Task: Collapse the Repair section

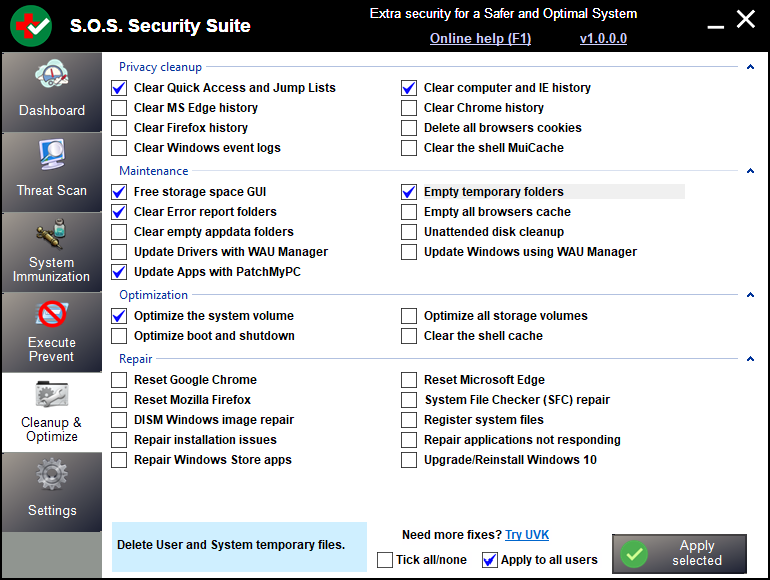Action: point(750,359)
